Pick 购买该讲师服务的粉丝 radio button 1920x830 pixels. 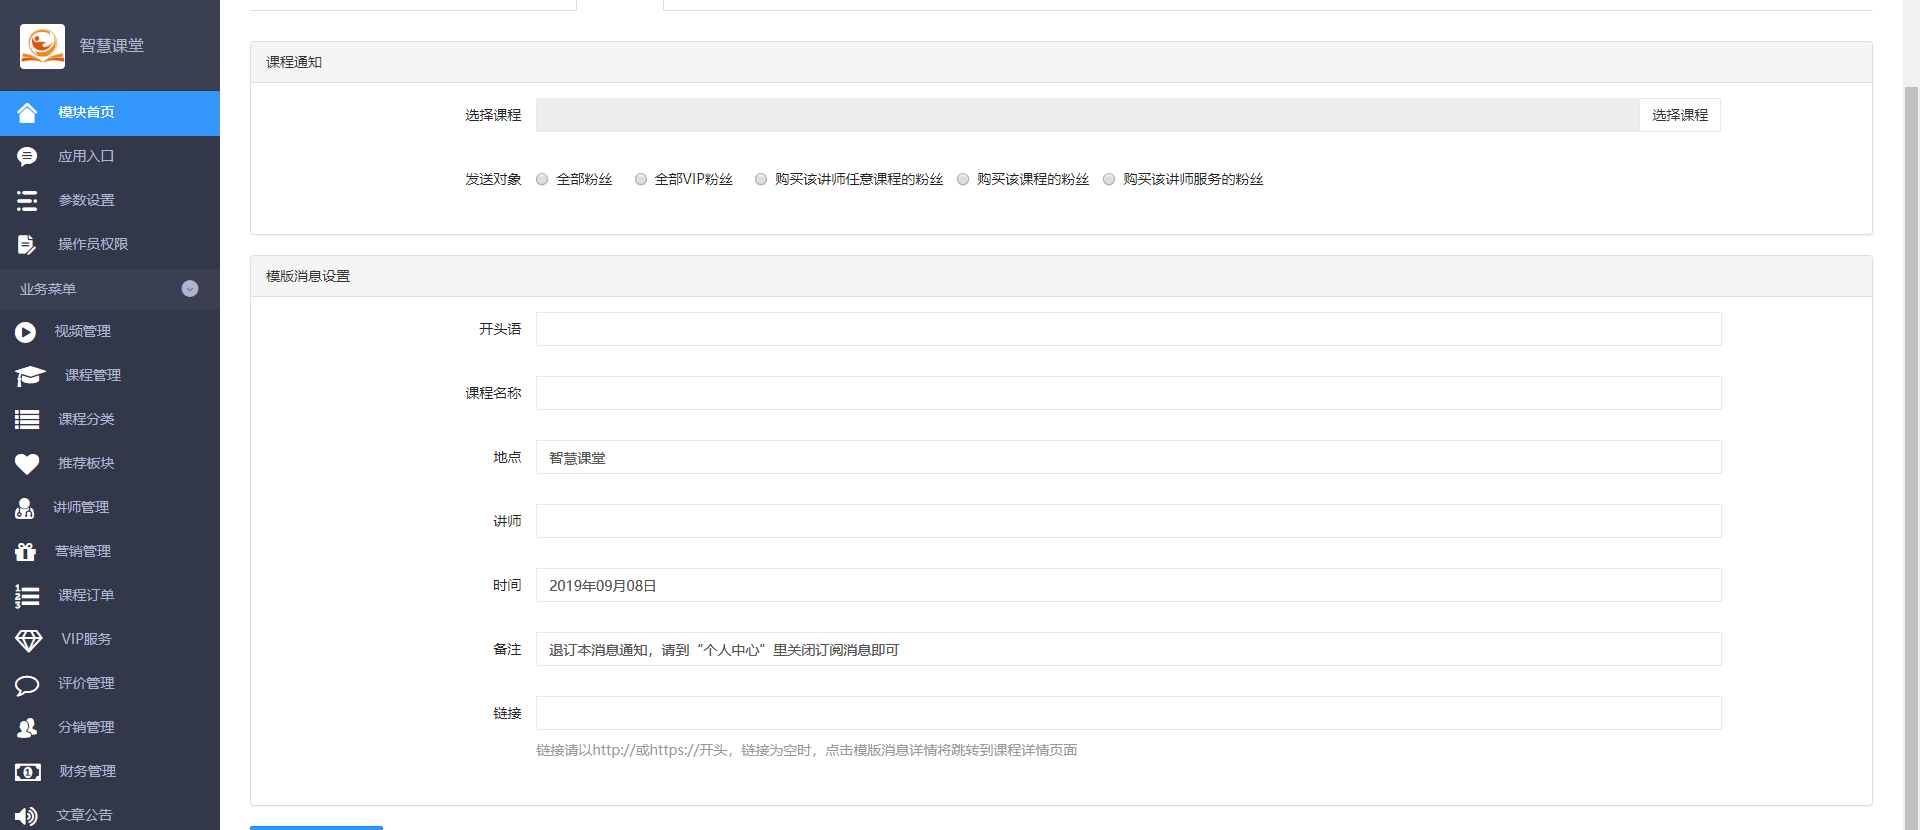pyautogui.click(x=1109, y=180)
